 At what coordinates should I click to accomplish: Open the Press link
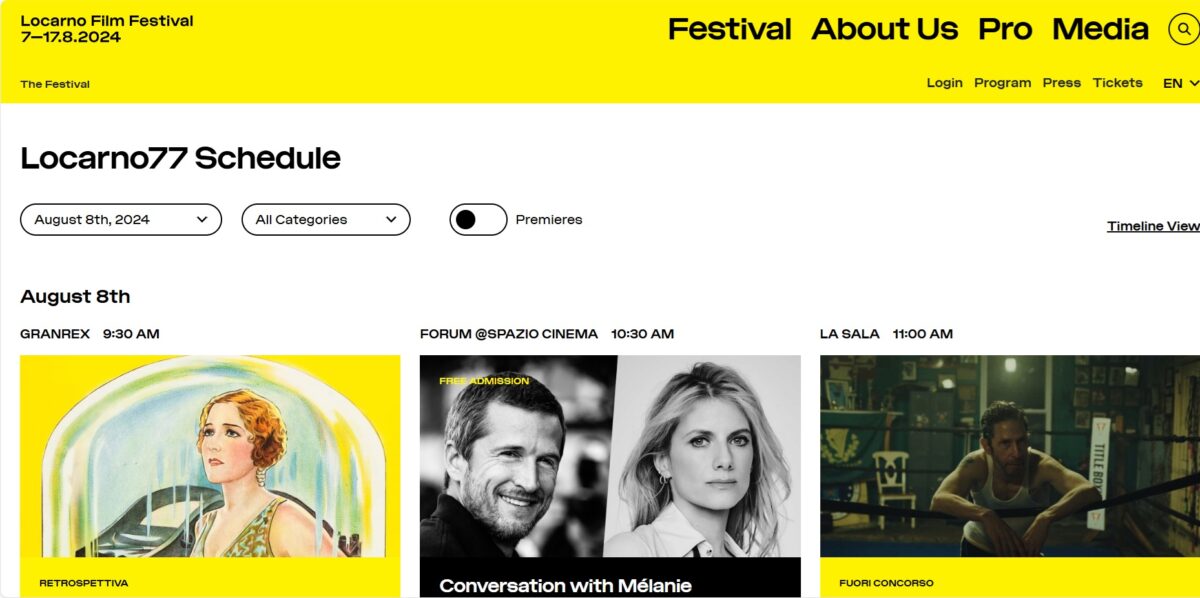(x=1061, y=83)
